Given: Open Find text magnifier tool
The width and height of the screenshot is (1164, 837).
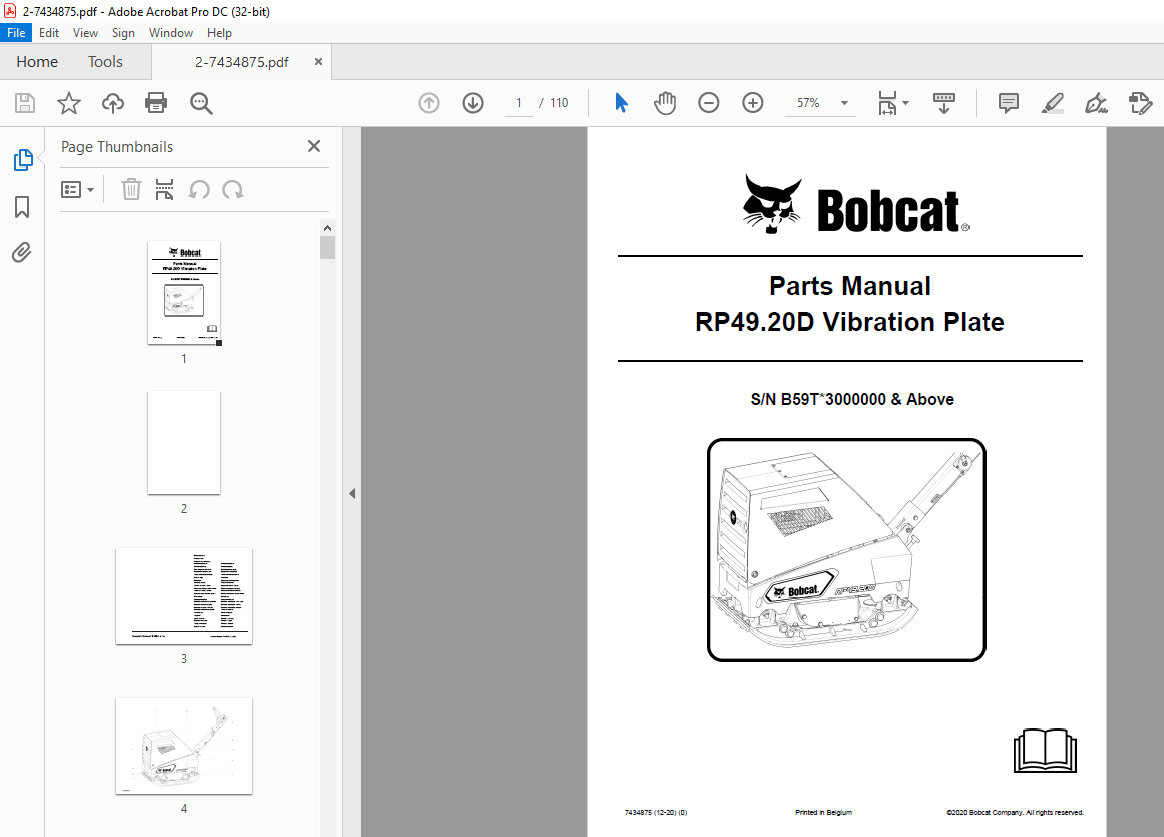Looking at the screenshot, I should [x=201, y=103].
